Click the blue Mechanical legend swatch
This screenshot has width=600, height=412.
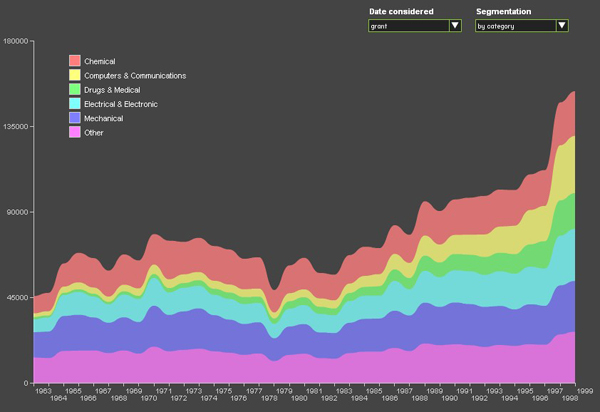tap(75, 118)
